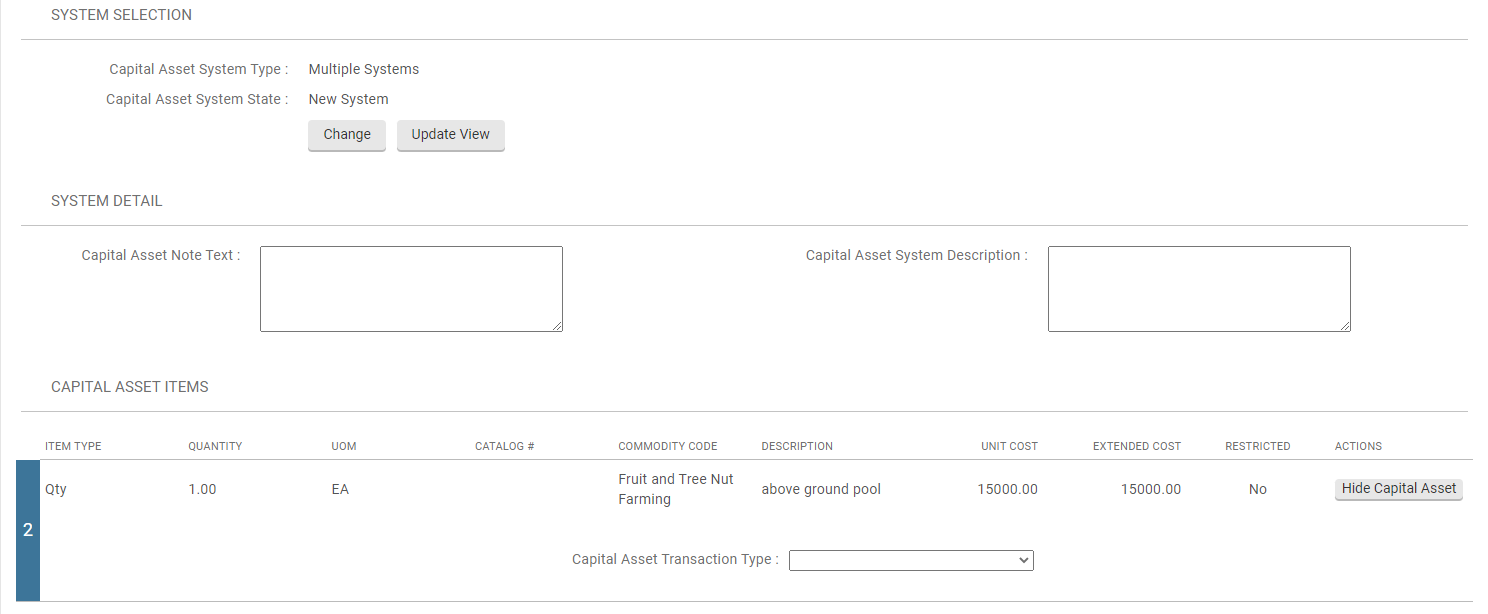The image size is (1488, 614).
Task: Click the System Description resize grip
Action: 1345,326
